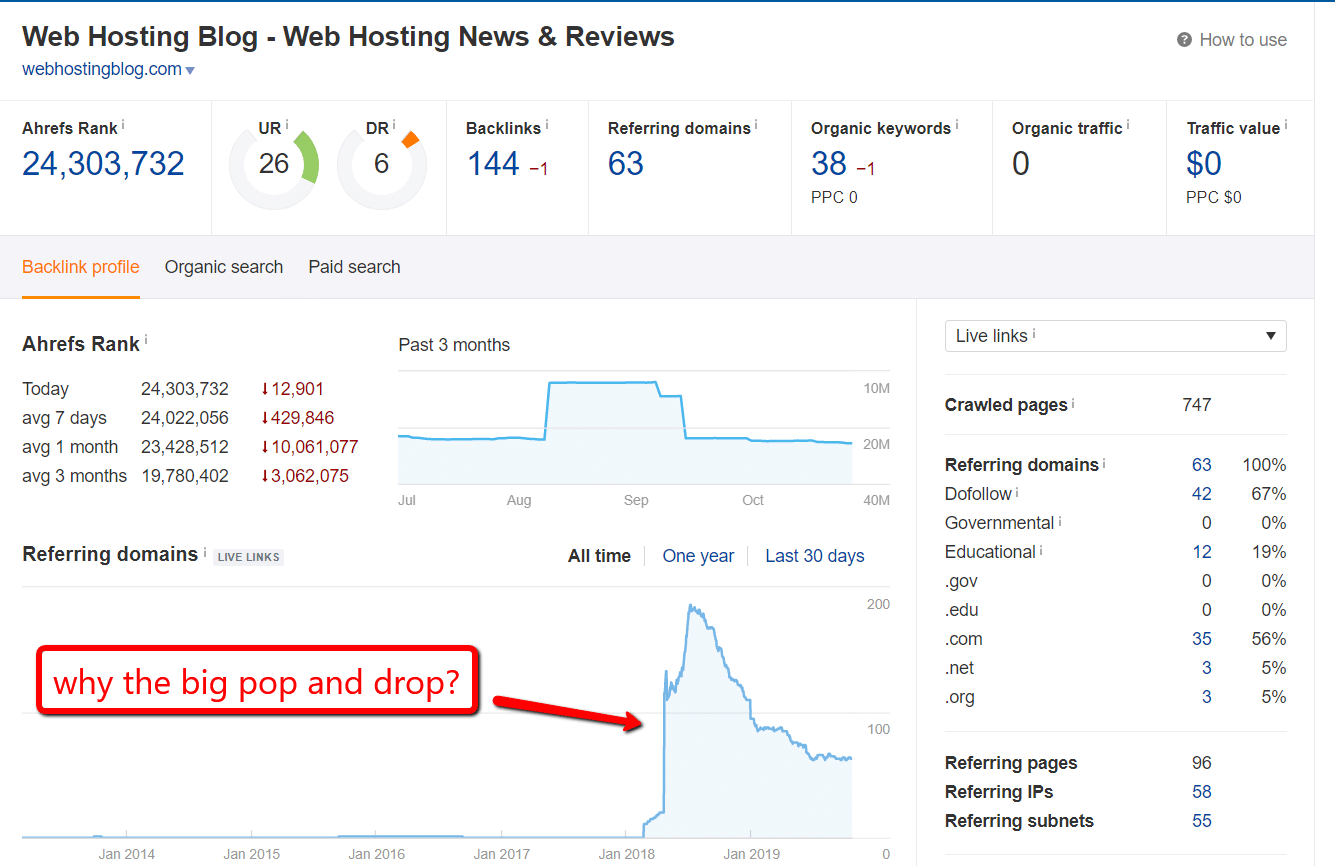This screenshot has width=1335, height=866.
Task: Click the Referring pages value 96
Action: (1202, 763)
